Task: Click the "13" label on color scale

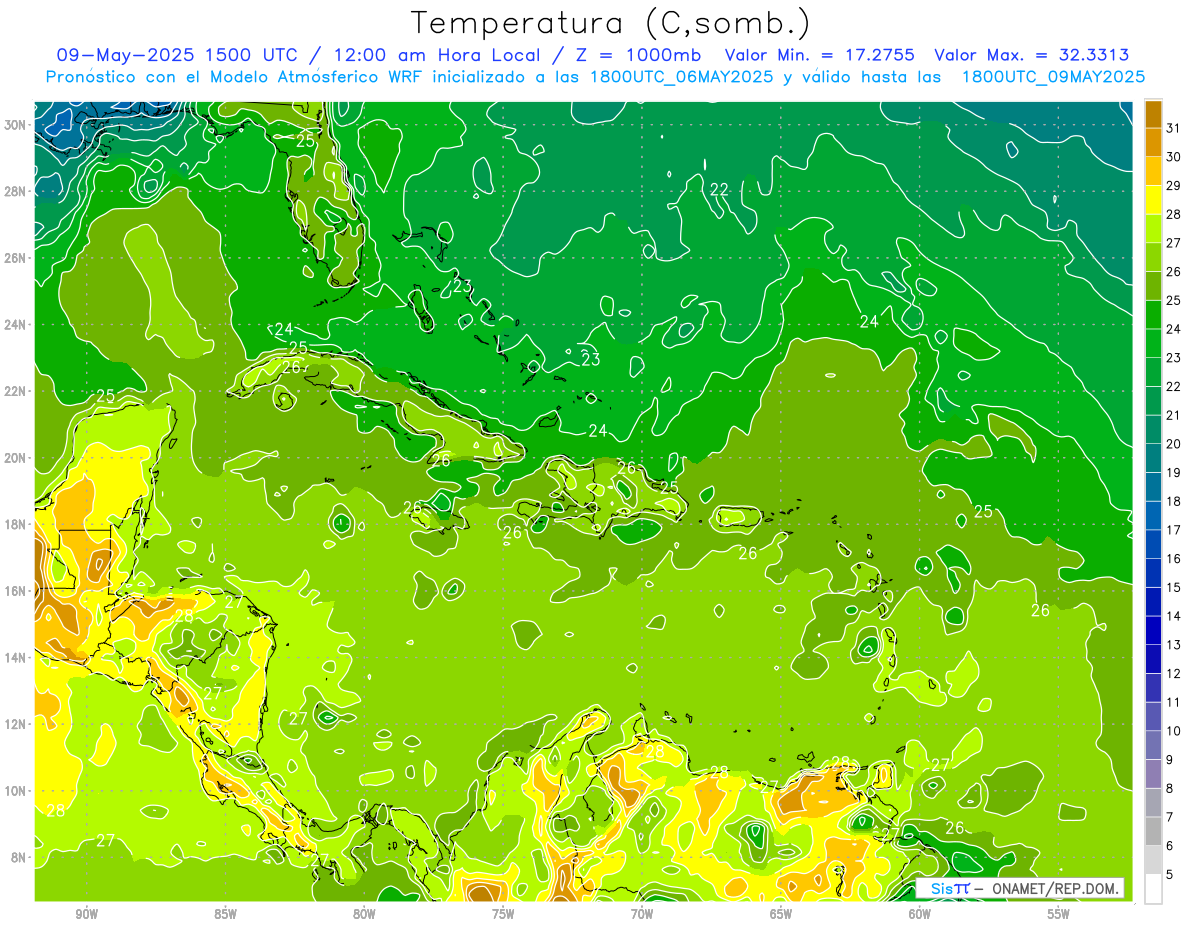Action: point(1173,644)
